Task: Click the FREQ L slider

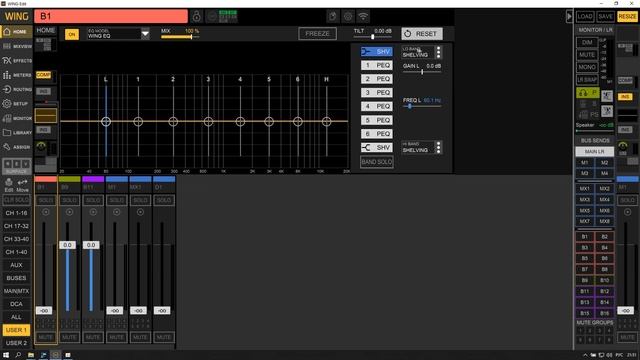Action: pyautogui.click(x=422, y=106)
